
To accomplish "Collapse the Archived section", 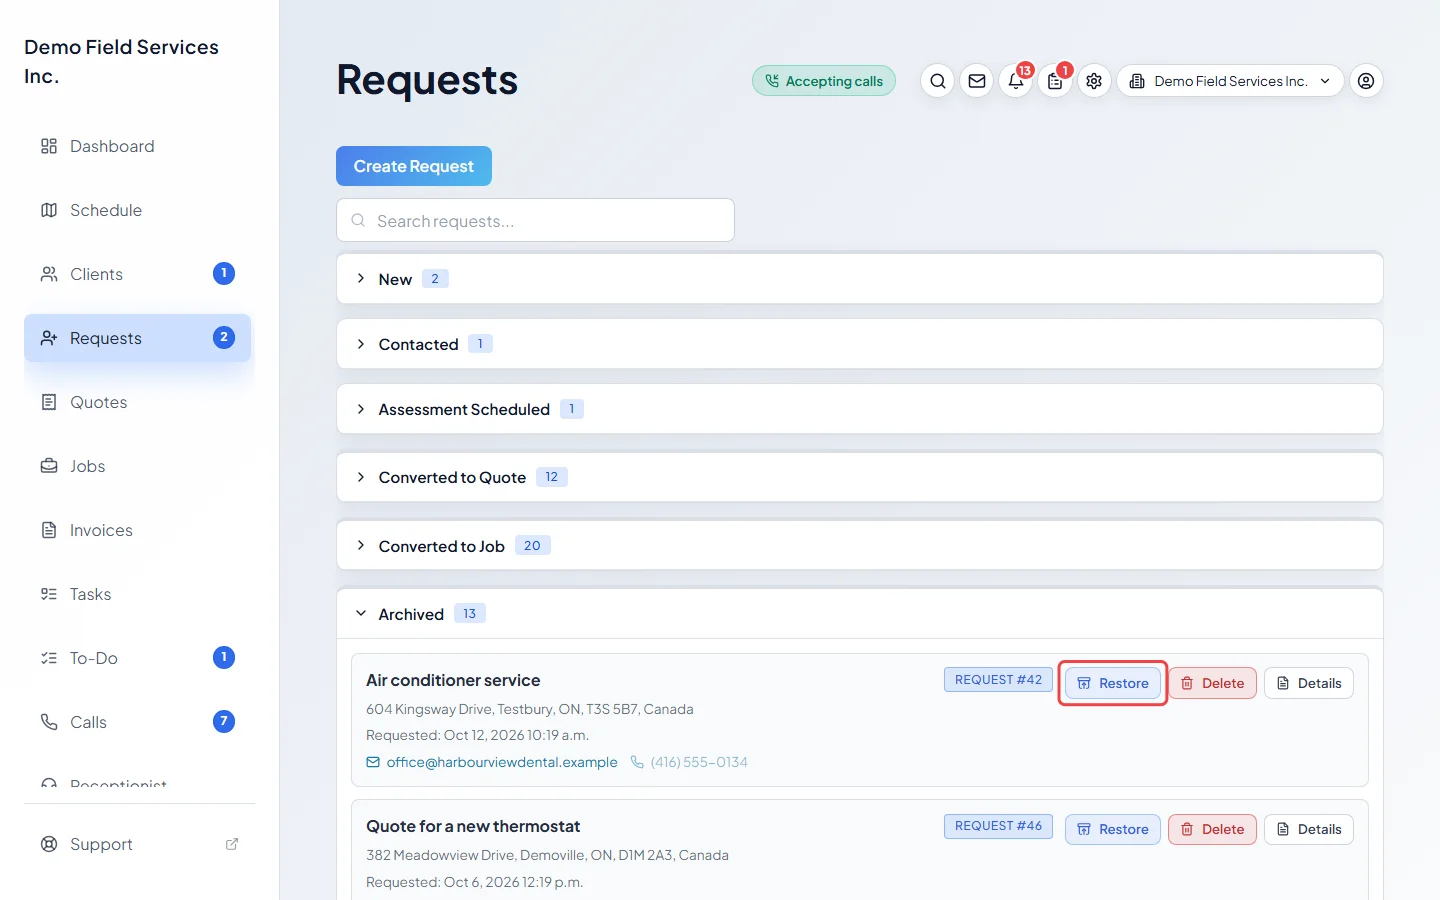I will tap(860, 614).
